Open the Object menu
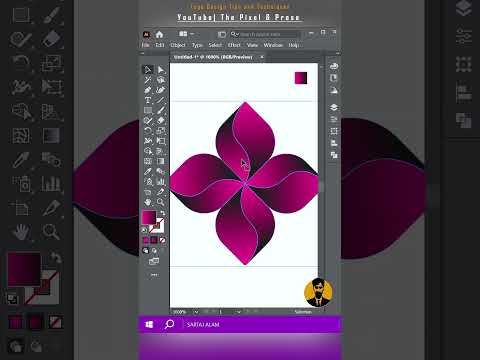The height and width of the screenshot is (360, 480). [x=178, y=45]
